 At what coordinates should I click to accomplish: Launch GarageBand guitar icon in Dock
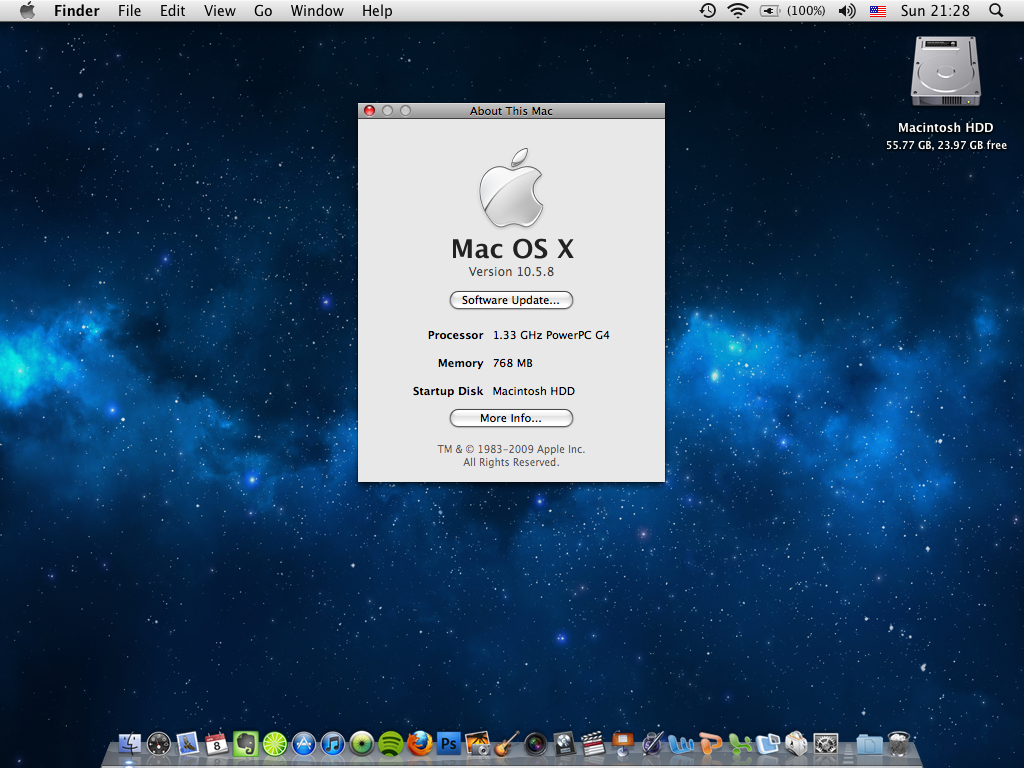[x=506, y=743]
